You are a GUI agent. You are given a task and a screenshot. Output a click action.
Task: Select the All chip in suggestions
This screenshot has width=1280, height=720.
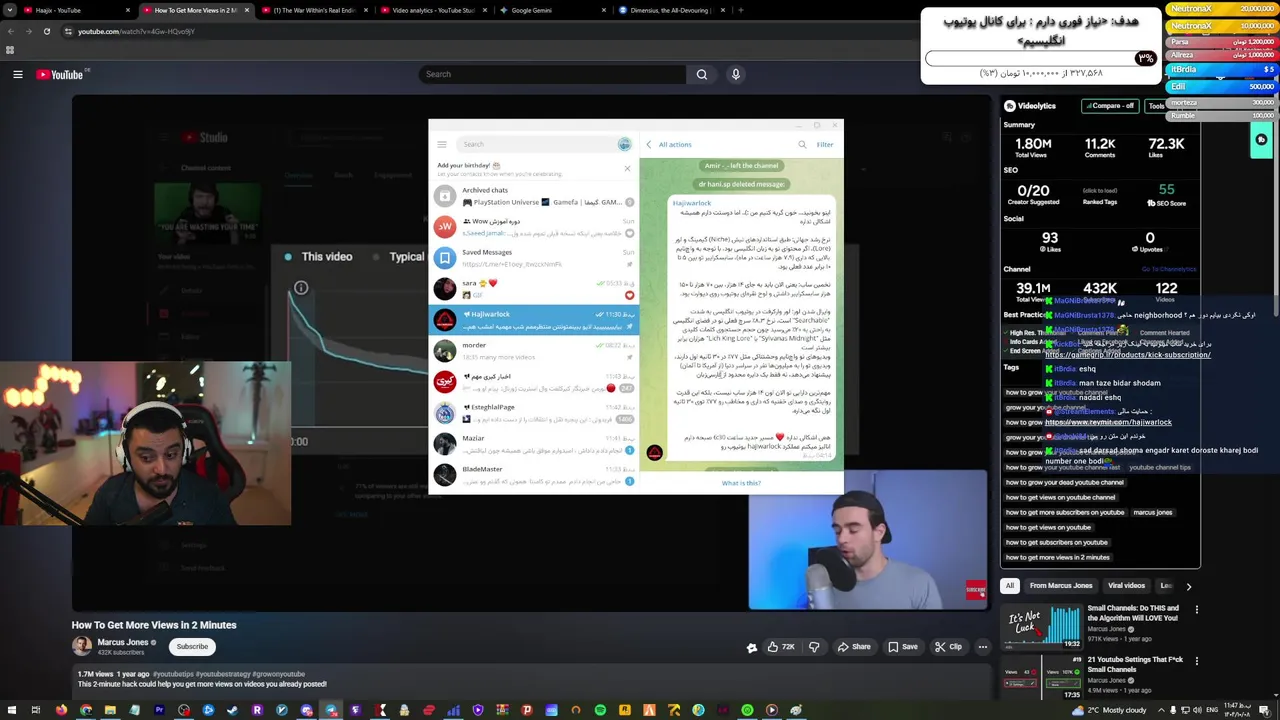(x=1010, y=586)
